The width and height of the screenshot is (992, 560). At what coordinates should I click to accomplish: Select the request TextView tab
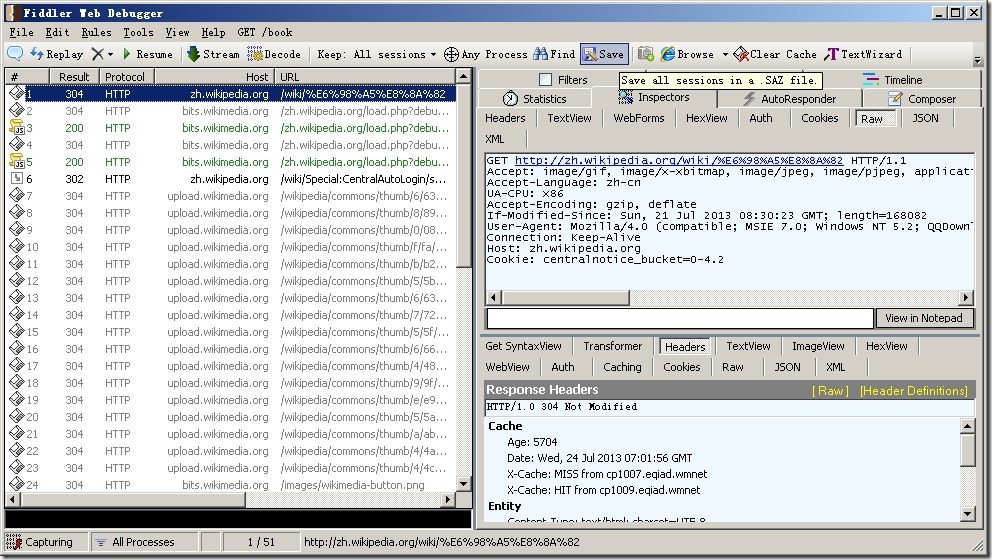point(569,118)
